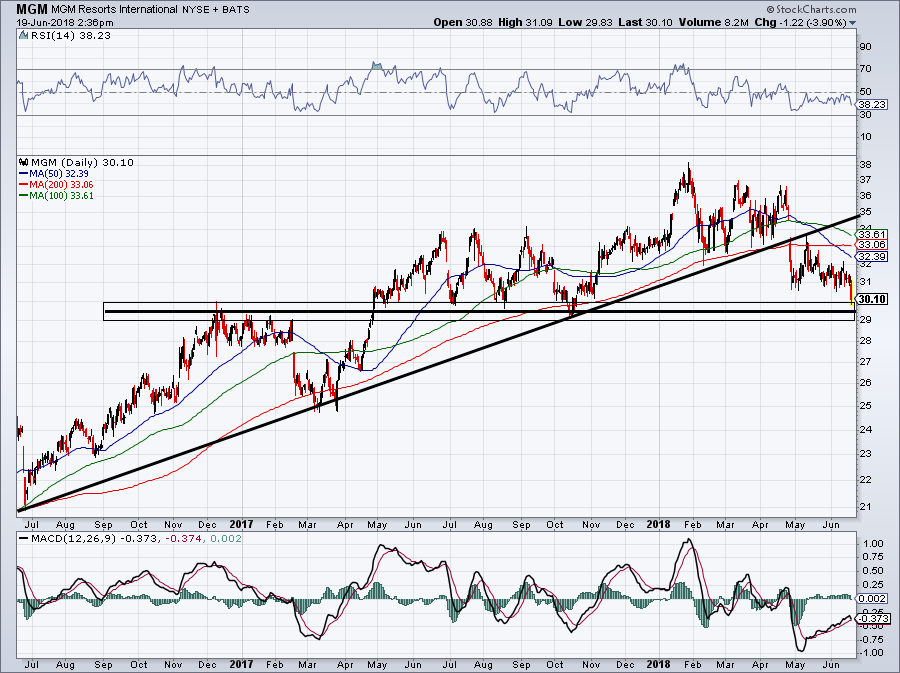Click the 38.23 RSI value tag on right axis
This screenshot has width=900, height=673.
pos(872,104)
